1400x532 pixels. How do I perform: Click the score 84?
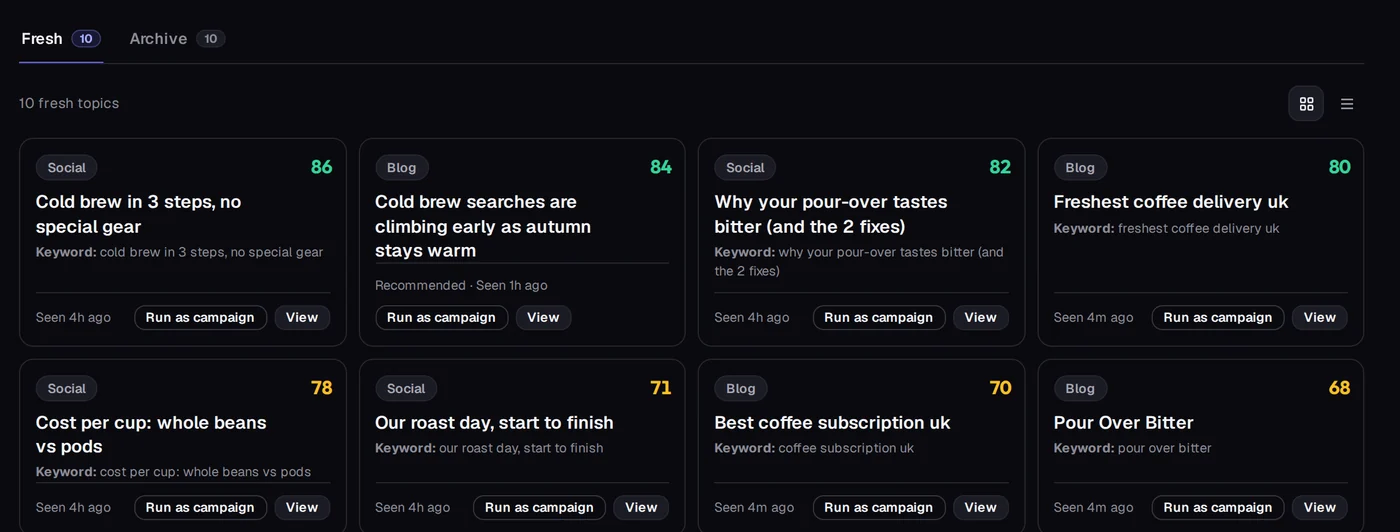tap(661, 167)
